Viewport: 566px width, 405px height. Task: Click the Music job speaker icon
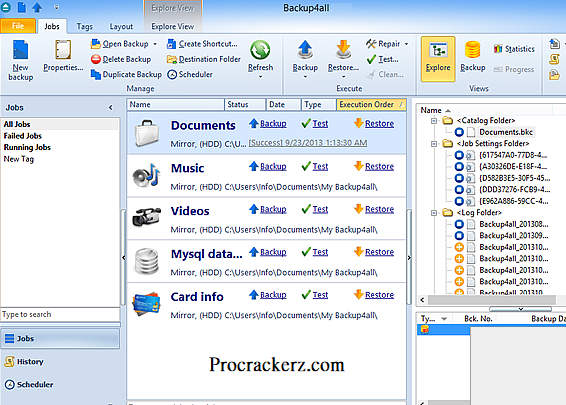[146, 176]
